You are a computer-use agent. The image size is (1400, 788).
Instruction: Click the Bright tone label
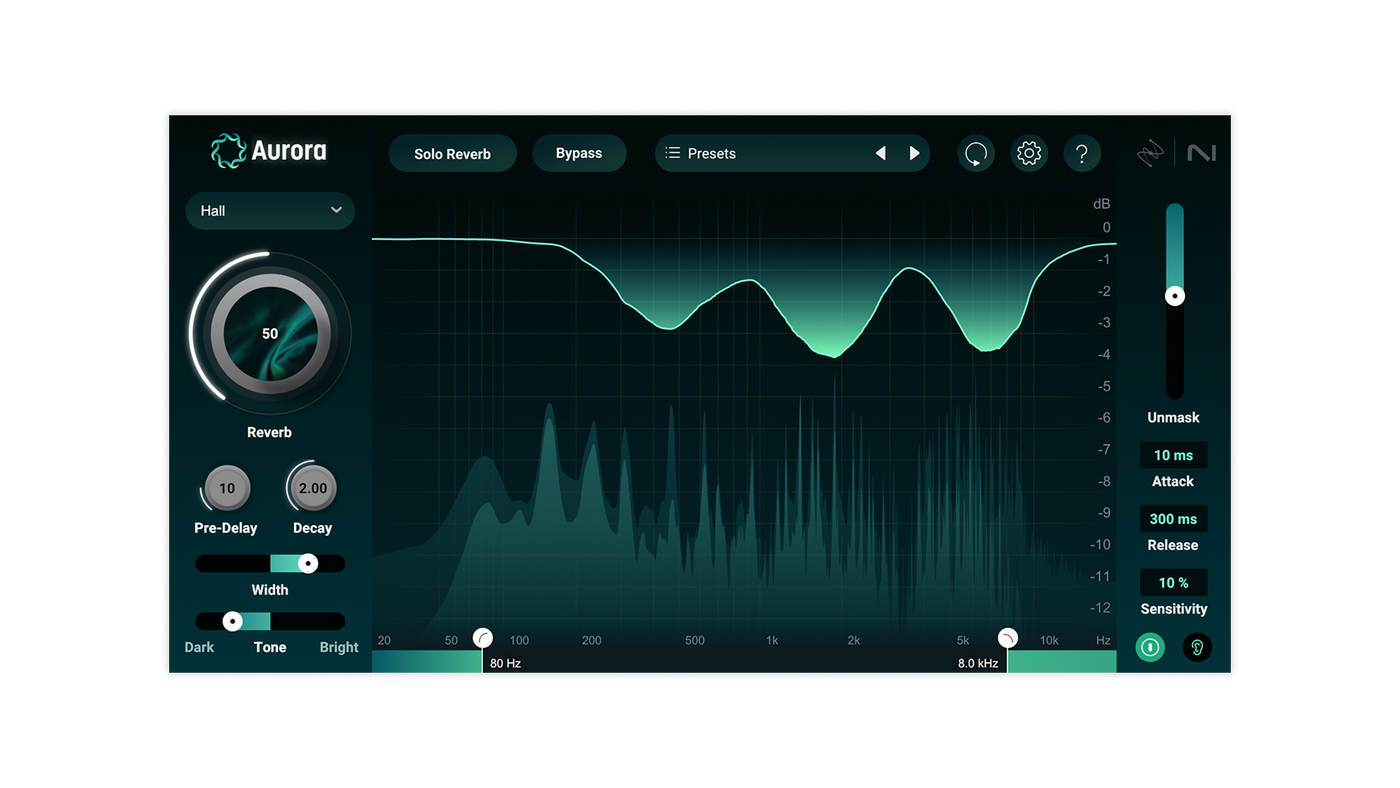pos(339,647)
